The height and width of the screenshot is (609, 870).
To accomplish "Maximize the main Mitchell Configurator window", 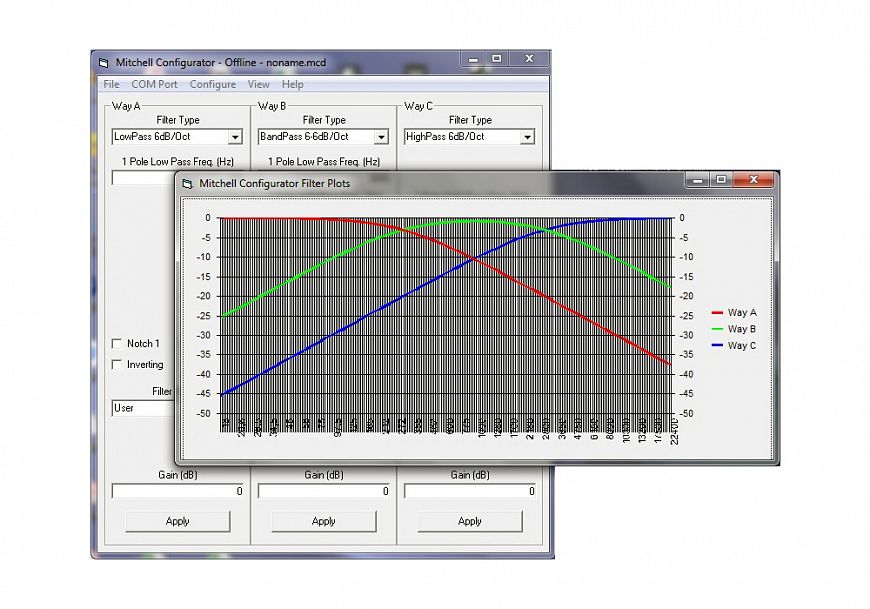I will tap(497, 59).
